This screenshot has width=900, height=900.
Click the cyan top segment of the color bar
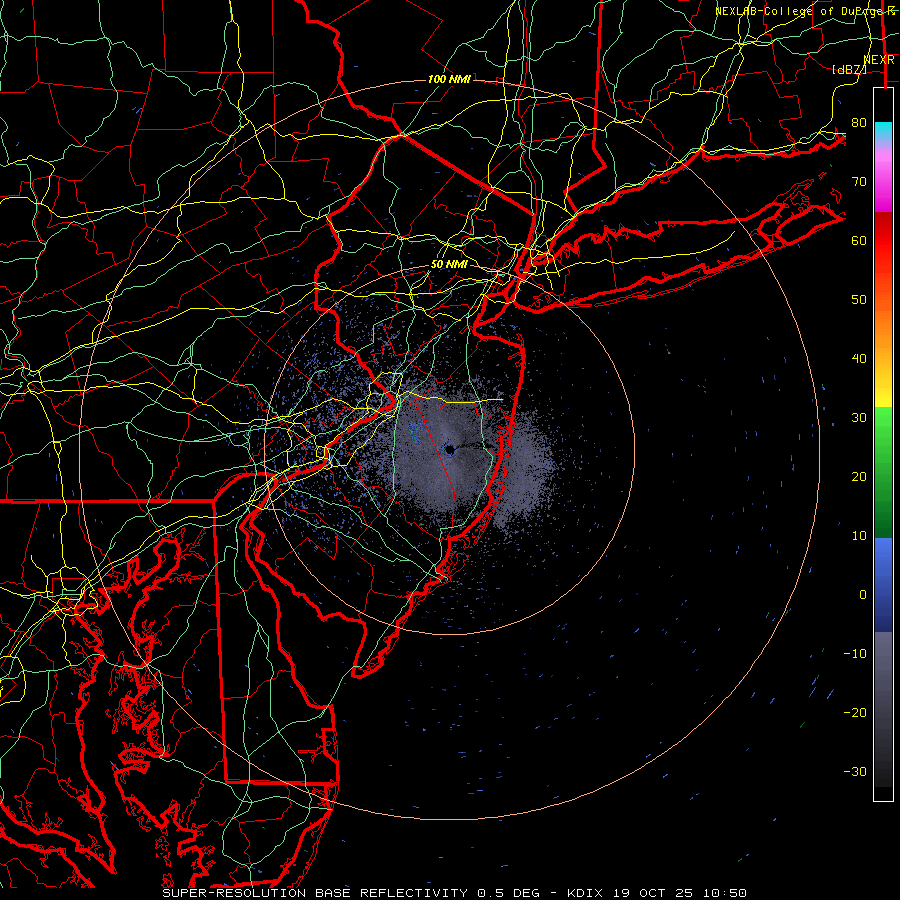(883, 131)
